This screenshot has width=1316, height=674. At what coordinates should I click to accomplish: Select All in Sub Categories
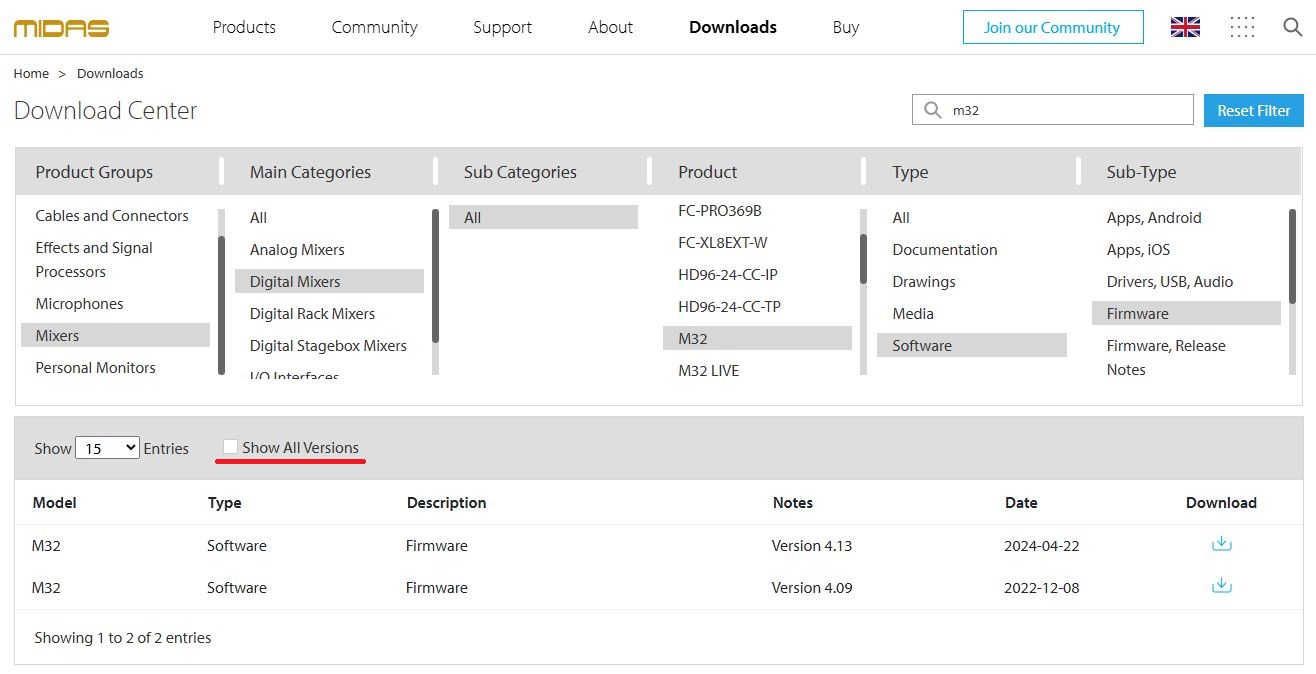tap(543, 217)
